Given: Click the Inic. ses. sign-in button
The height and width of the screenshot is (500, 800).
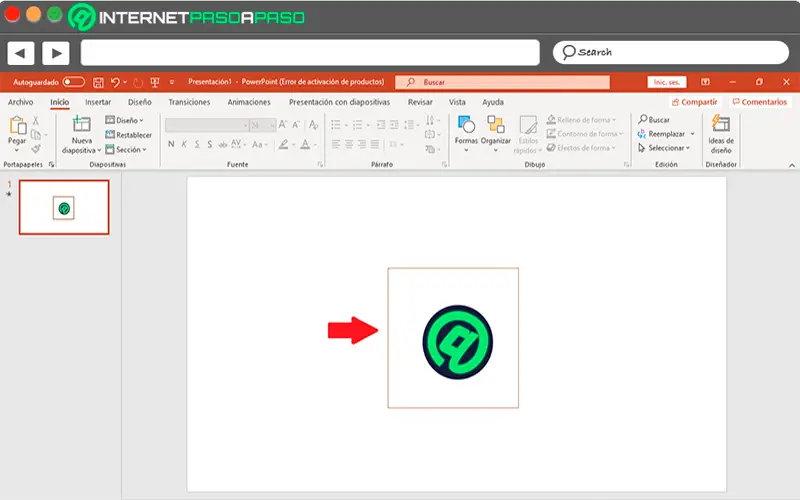Looking at the screenshot, I should pos(667,82).
